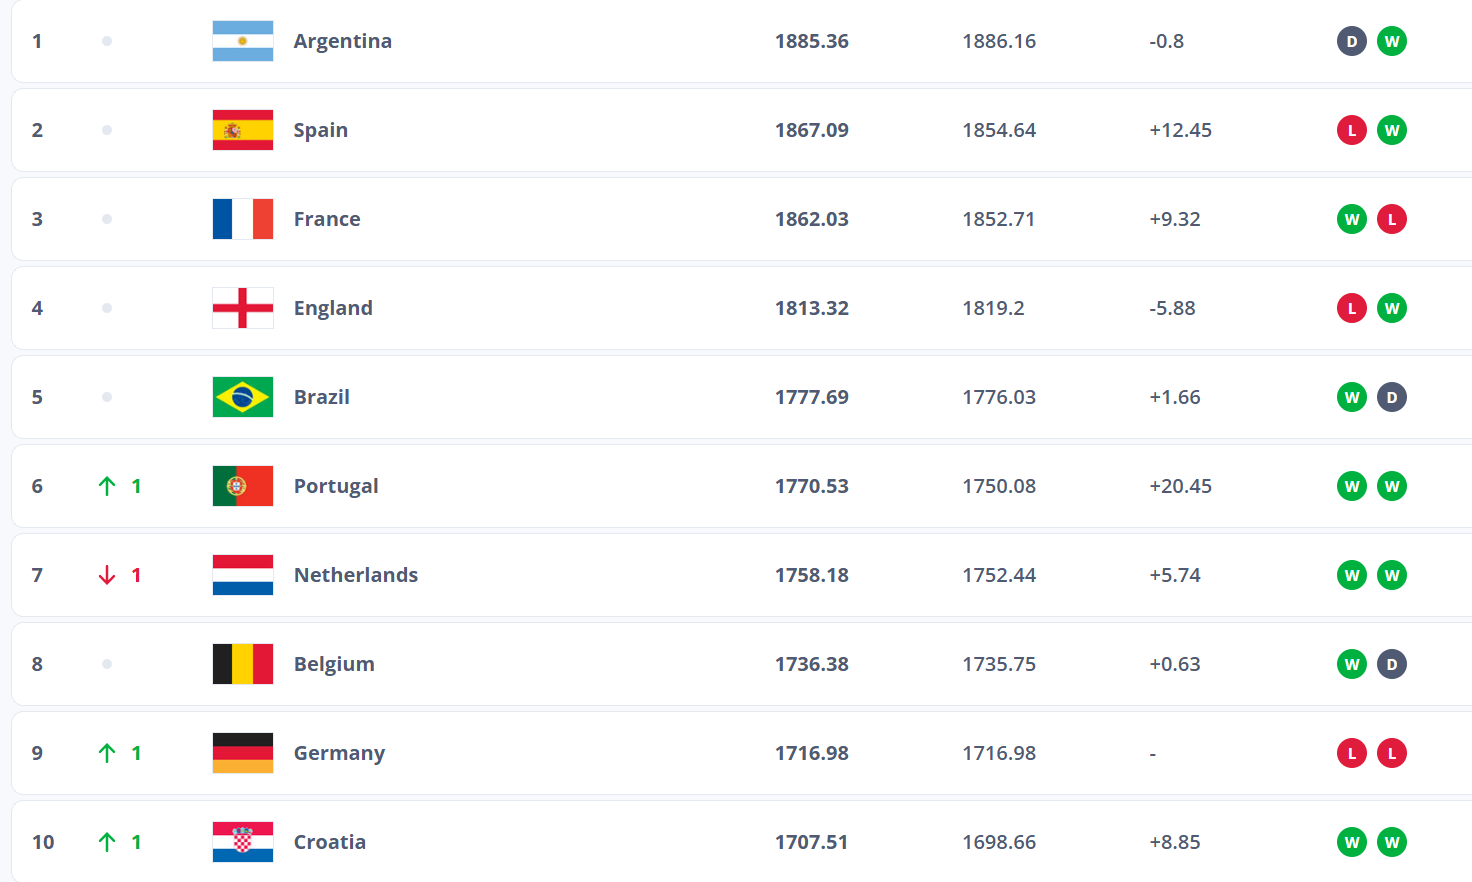Click the Belgium flag icon
This screenshot has width=1472, height=882.
[x=243, y=664]
